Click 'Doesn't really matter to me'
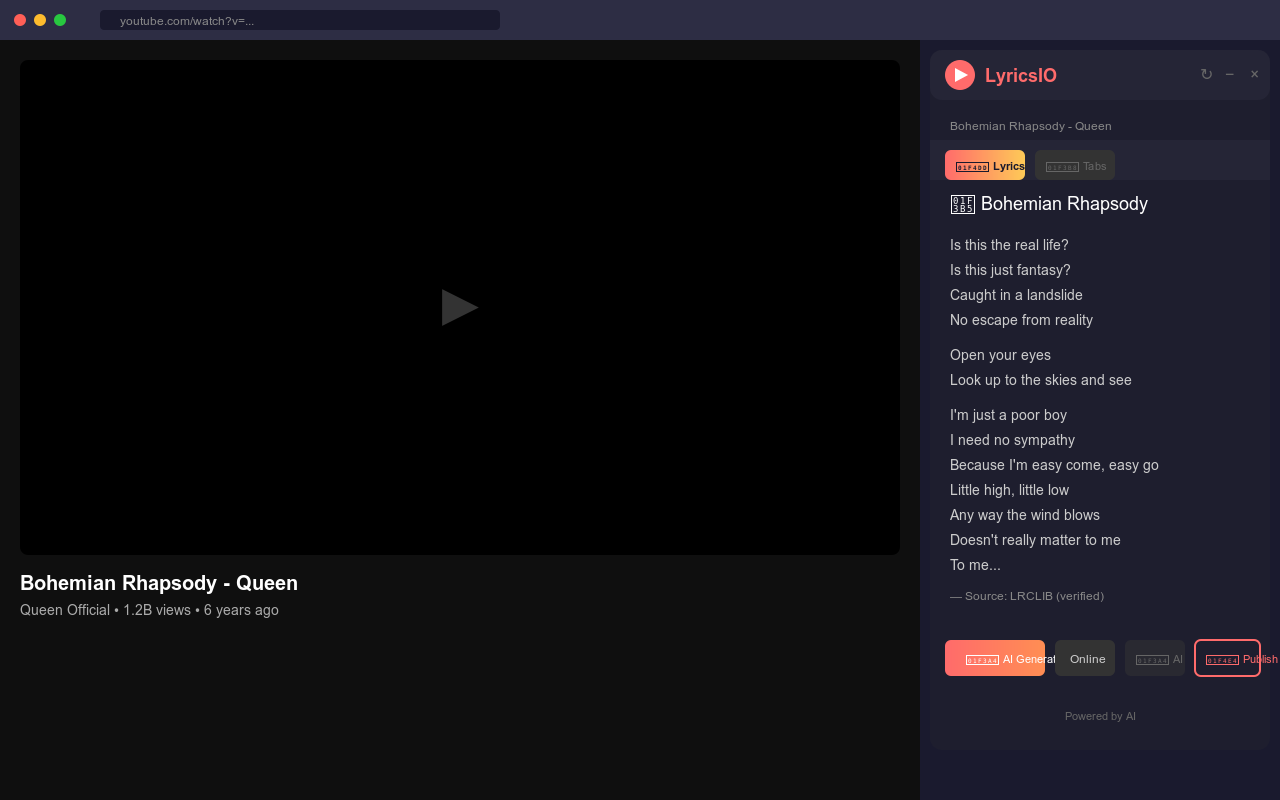This screenshot has width=1280, height=800. (1035, 540)
